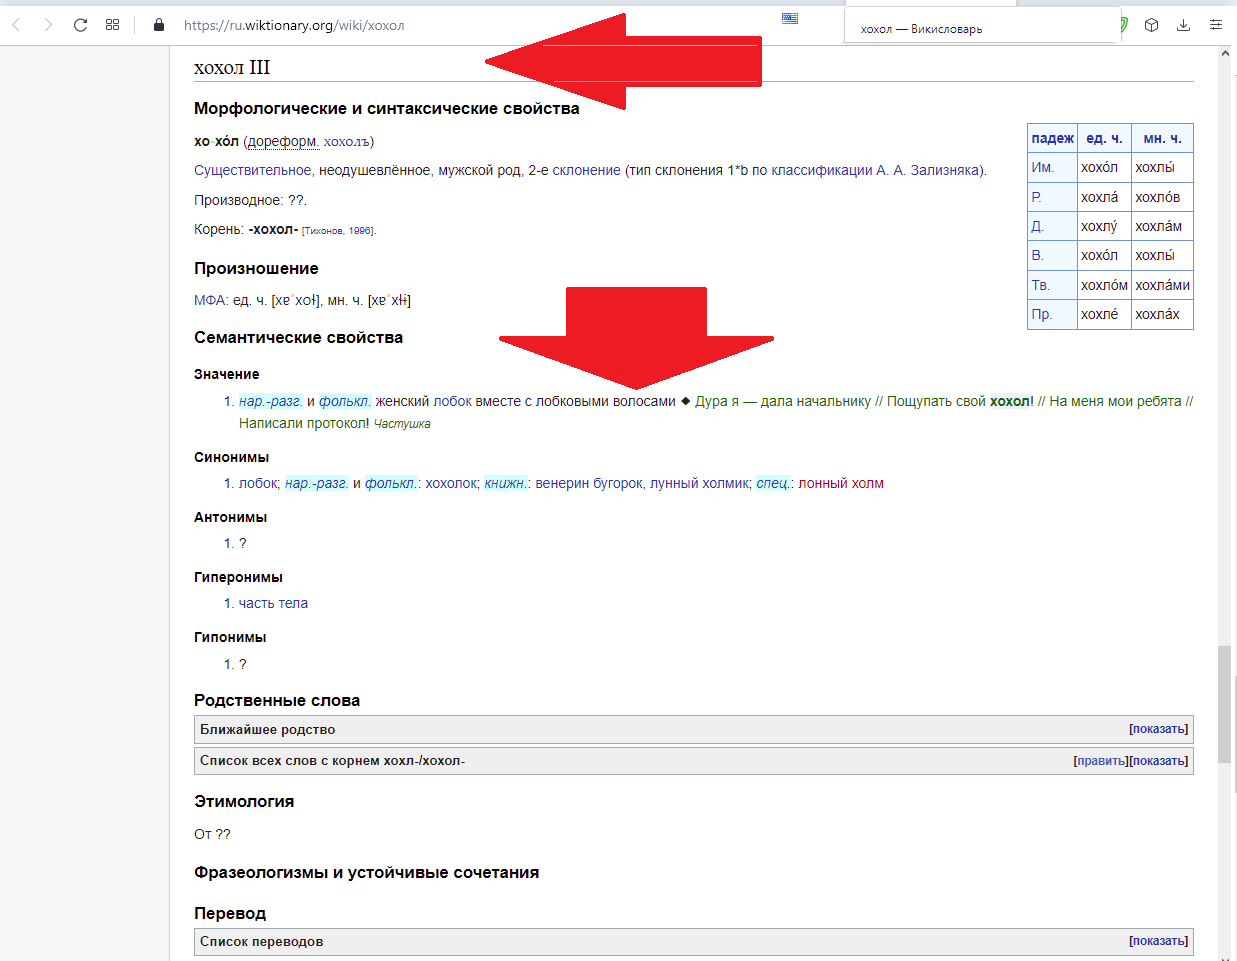
Task: Click the browser forward arrow
Action: pyautogui.click(x=48, y=25)
